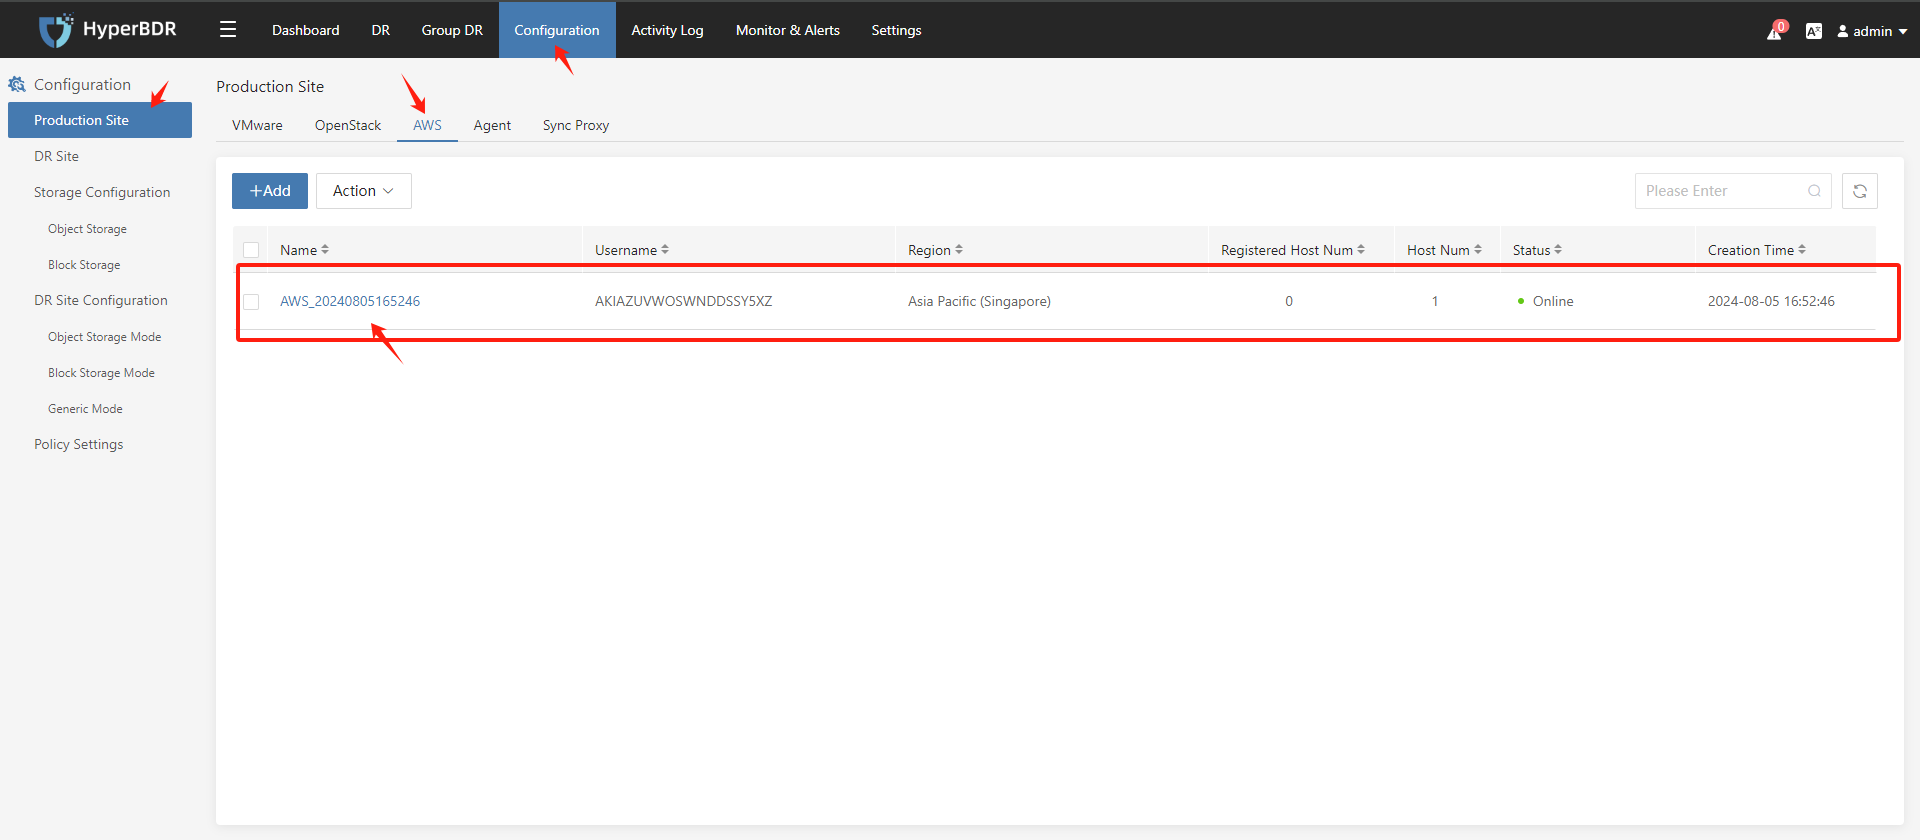This screenshot has height=840, width=1920.
Task: Open the DR menu item
Action: [x=381, y=30]
